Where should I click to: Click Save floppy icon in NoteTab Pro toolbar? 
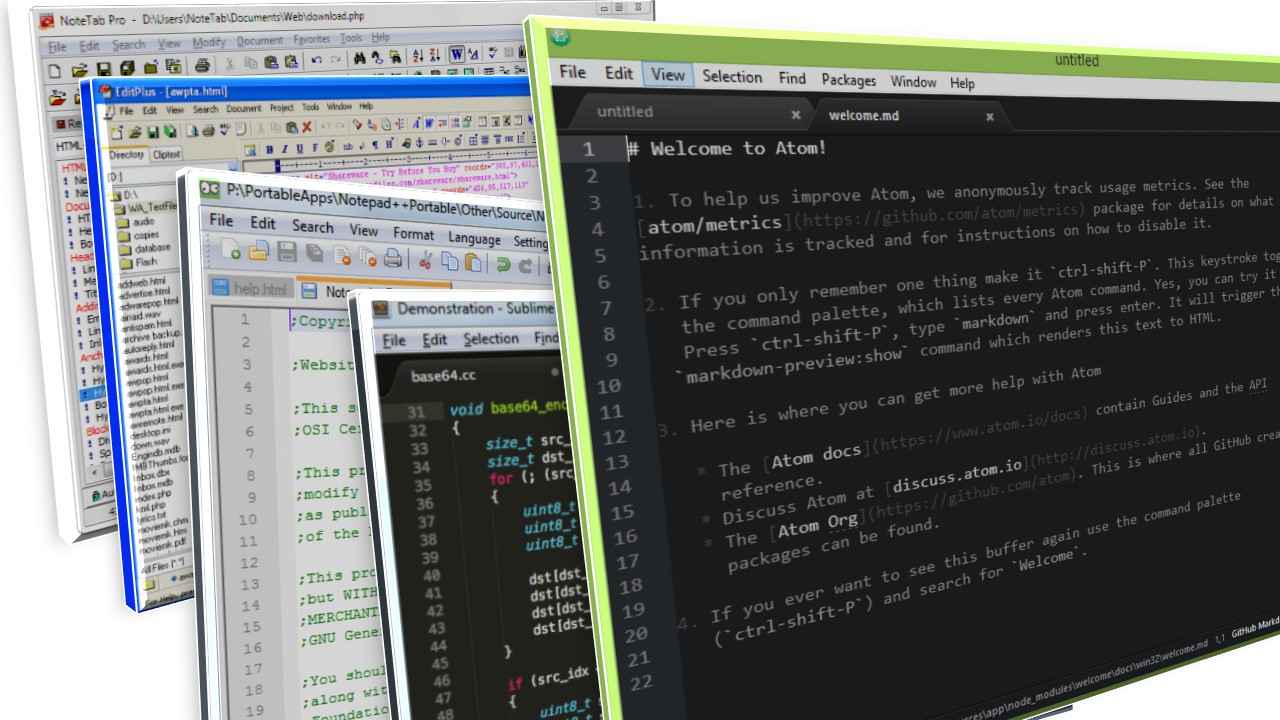coord(104,70)
